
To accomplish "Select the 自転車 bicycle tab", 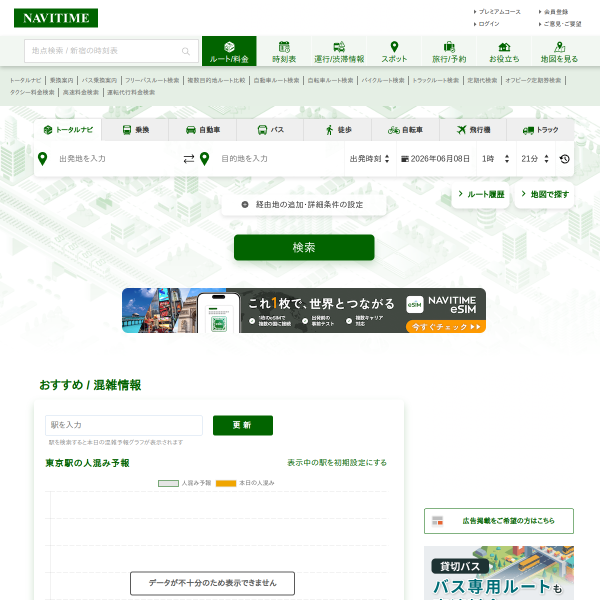I will click(405, 130).
